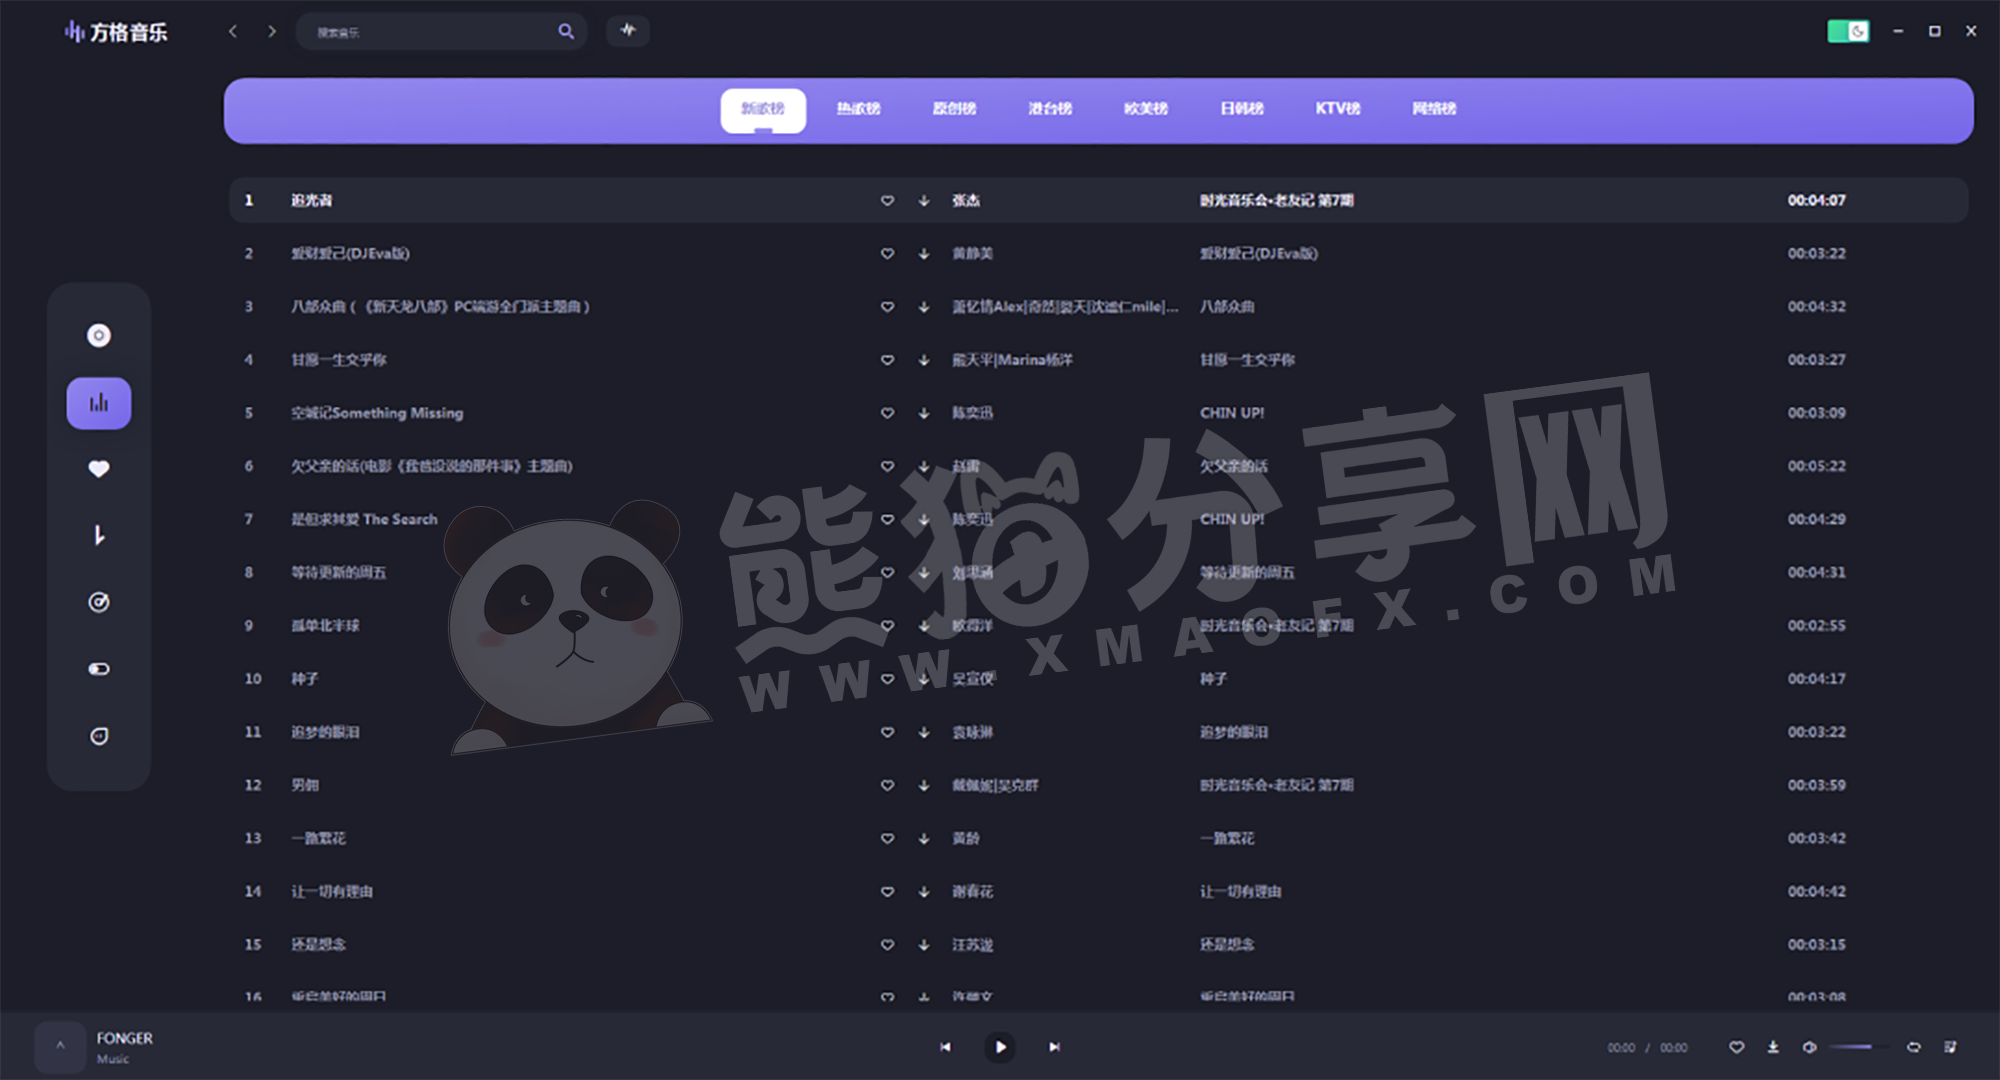Click the back navigation arrow
The image size is (2000, 1080).
pyautogui.click(x=233, y=31)
